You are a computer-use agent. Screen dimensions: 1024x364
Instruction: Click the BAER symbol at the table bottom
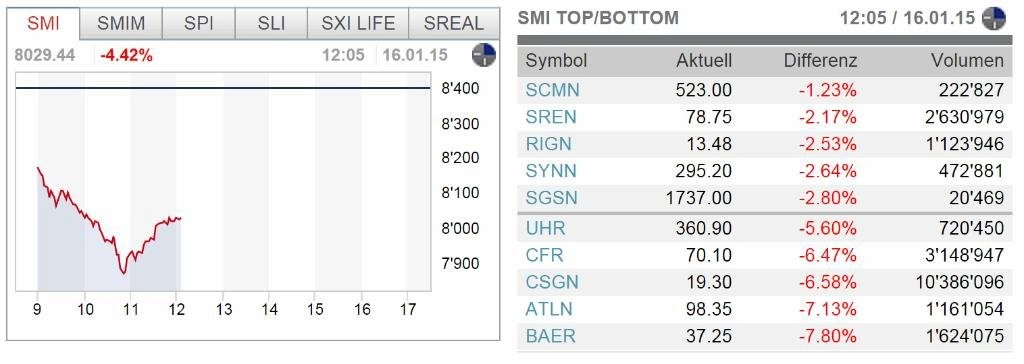(x=551, y=337)
